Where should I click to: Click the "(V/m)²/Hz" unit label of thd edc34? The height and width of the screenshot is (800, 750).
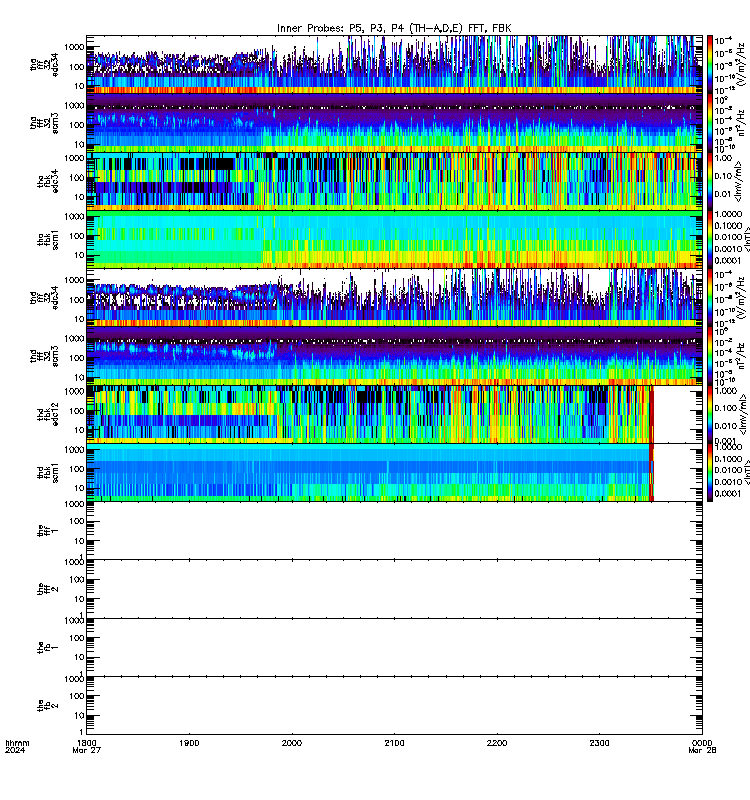pyautogui.click(x=741, y=297)
